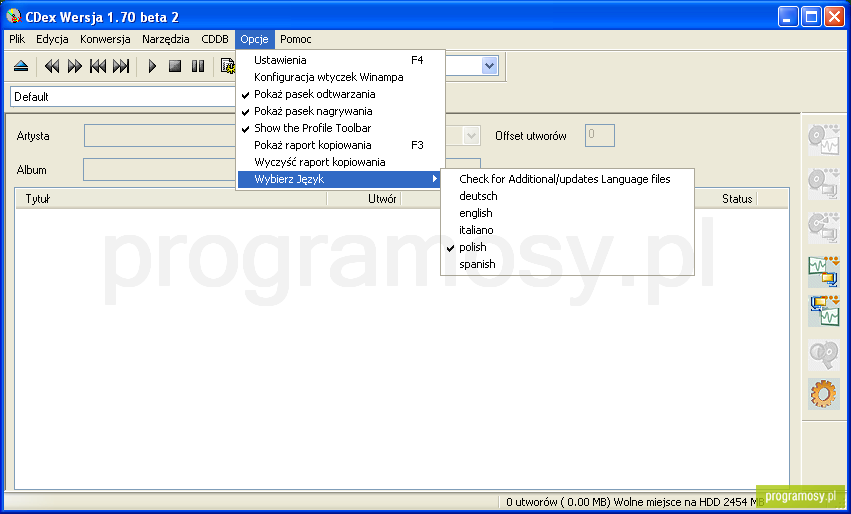The height and width of the screenshot is (514, 851).
Task: Open the Pomoc menu
Action: click(x=296, y=39)
